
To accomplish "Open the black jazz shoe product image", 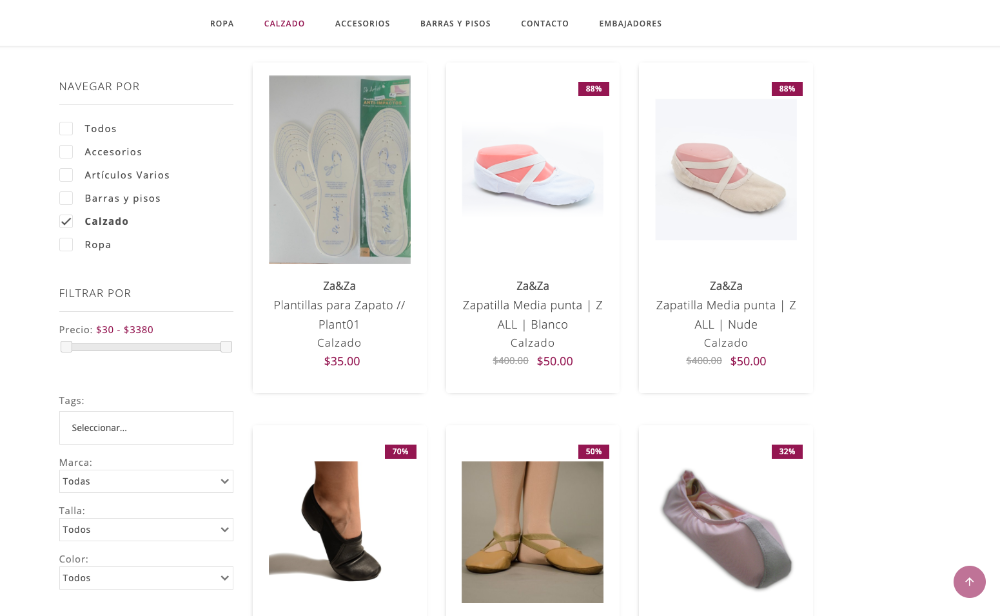I will [x=340, y=530].
